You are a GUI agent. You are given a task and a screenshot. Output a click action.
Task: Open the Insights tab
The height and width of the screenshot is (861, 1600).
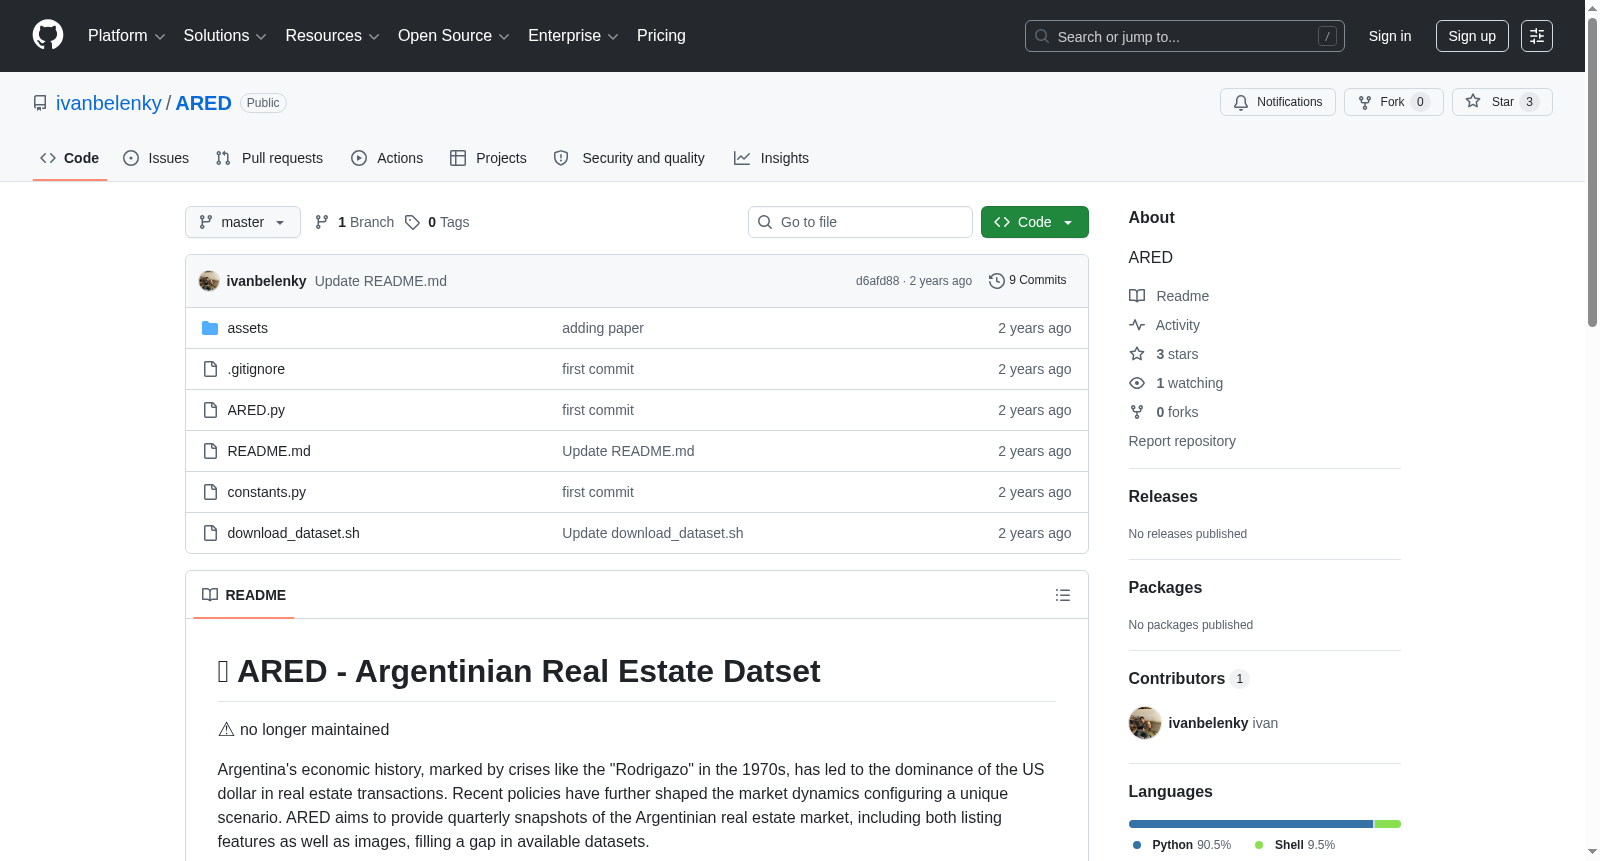pos(771,158)
